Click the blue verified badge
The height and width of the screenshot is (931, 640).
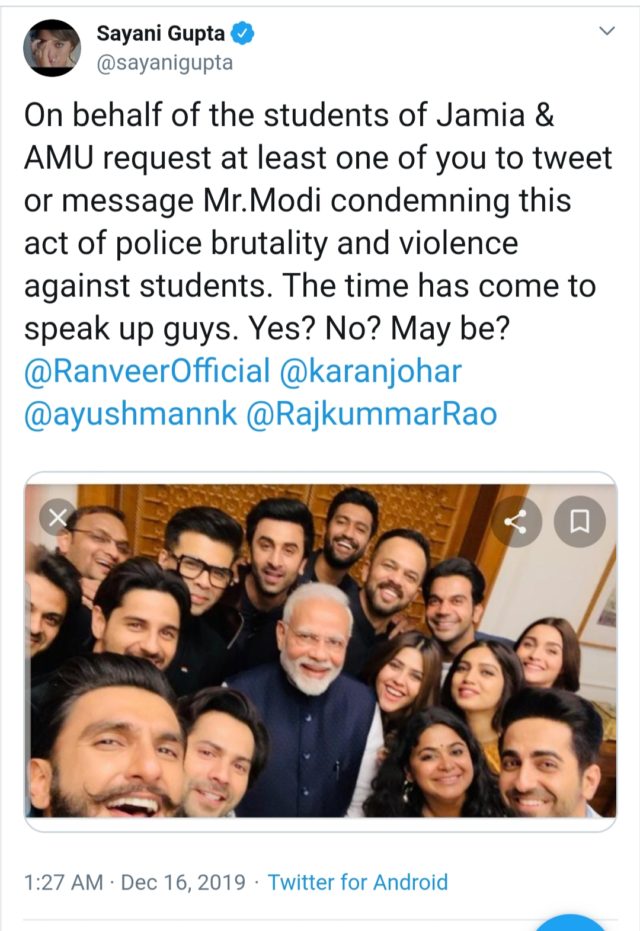243,35
